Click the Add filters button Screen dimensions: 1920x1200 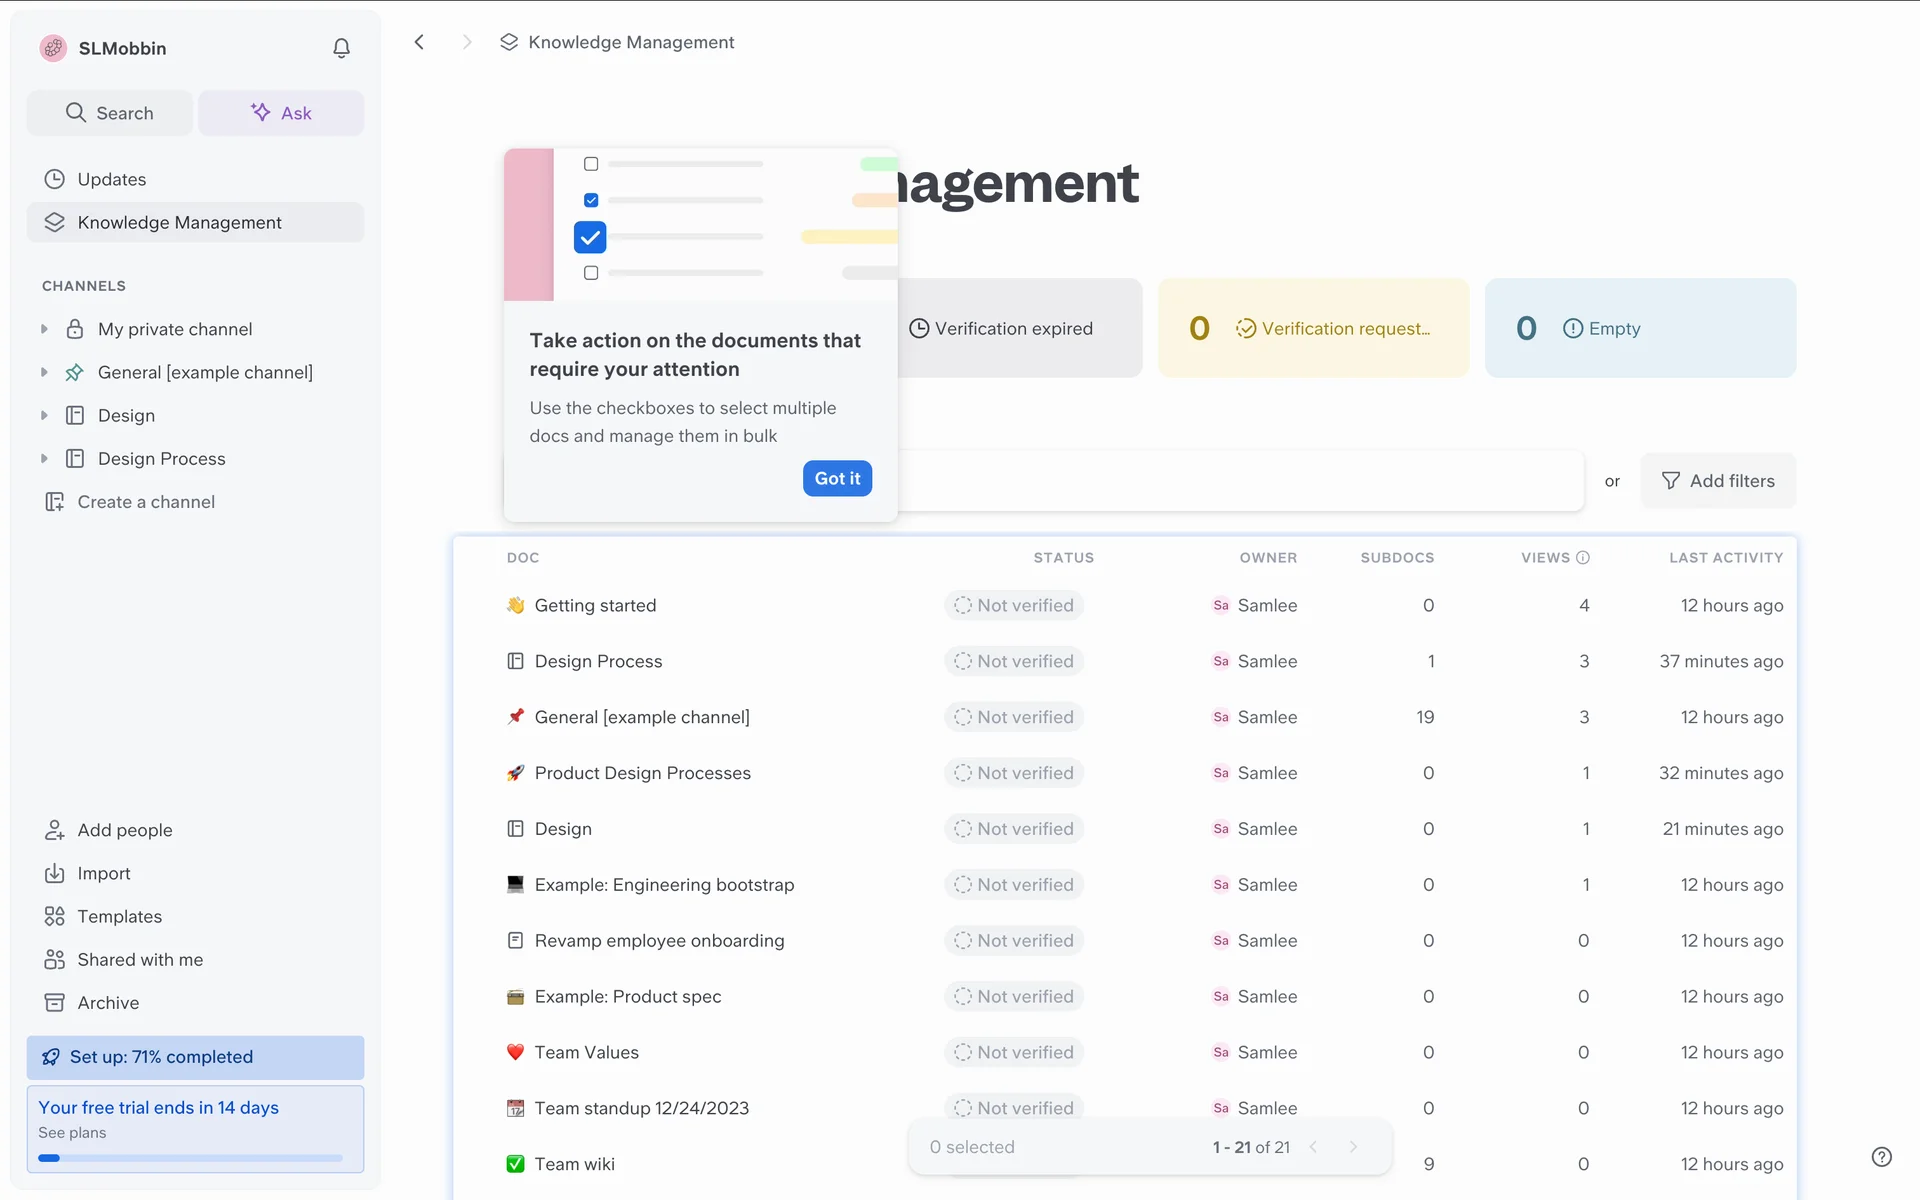1717,481
